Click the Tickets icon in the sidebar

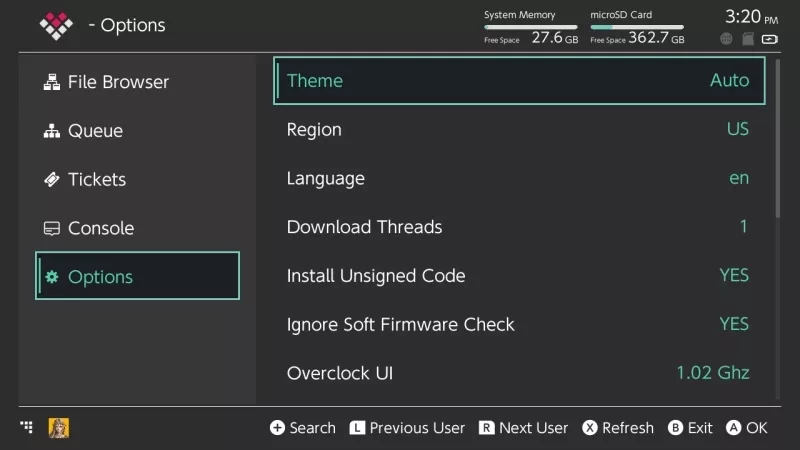coord(52,180)
